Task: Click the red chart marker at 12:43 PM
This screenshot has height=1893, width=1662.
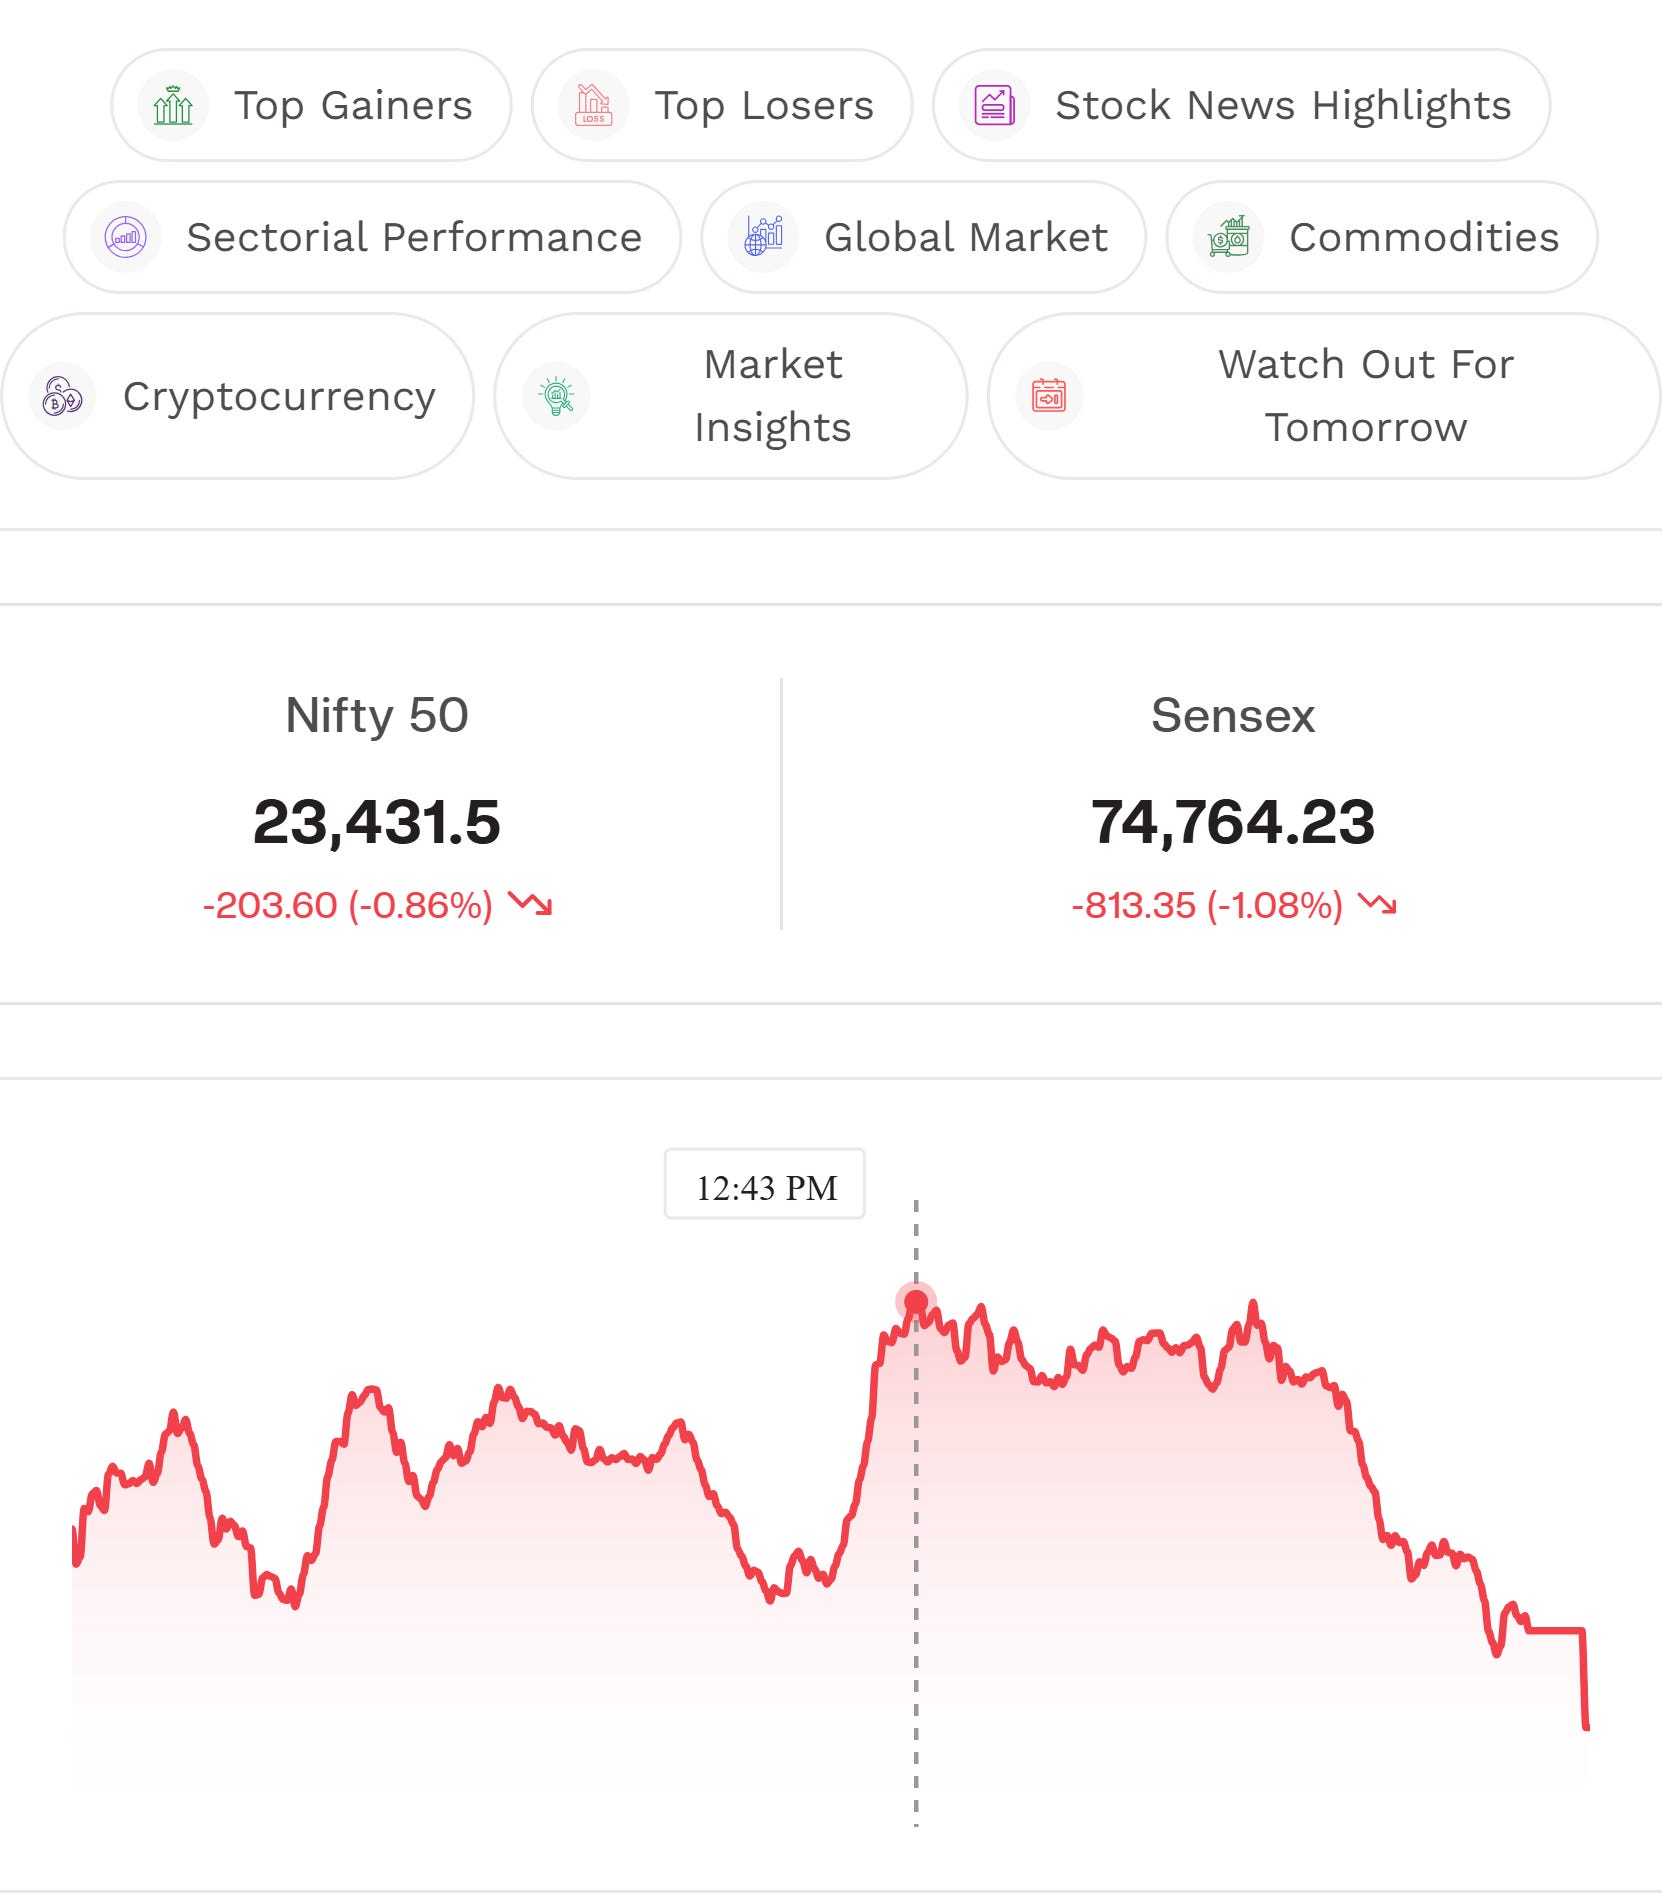Action: tap(916, 1302)
